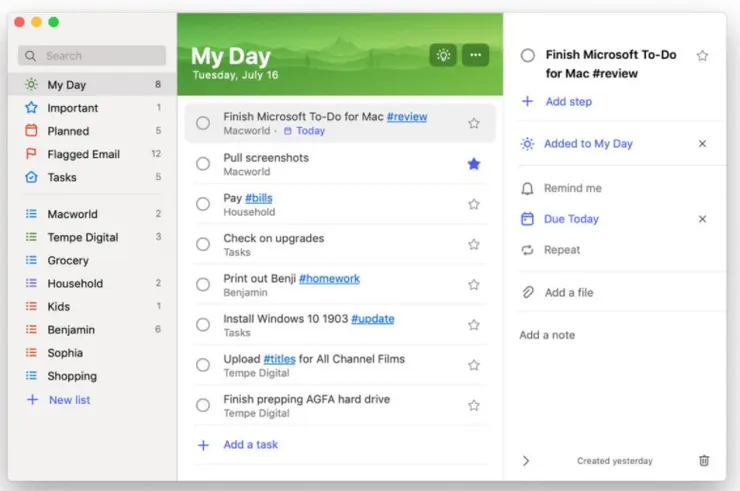The height and width of the screenshot is (491, 740).
Task: Remove task from Added to My Day
Action: click(702, 144)
